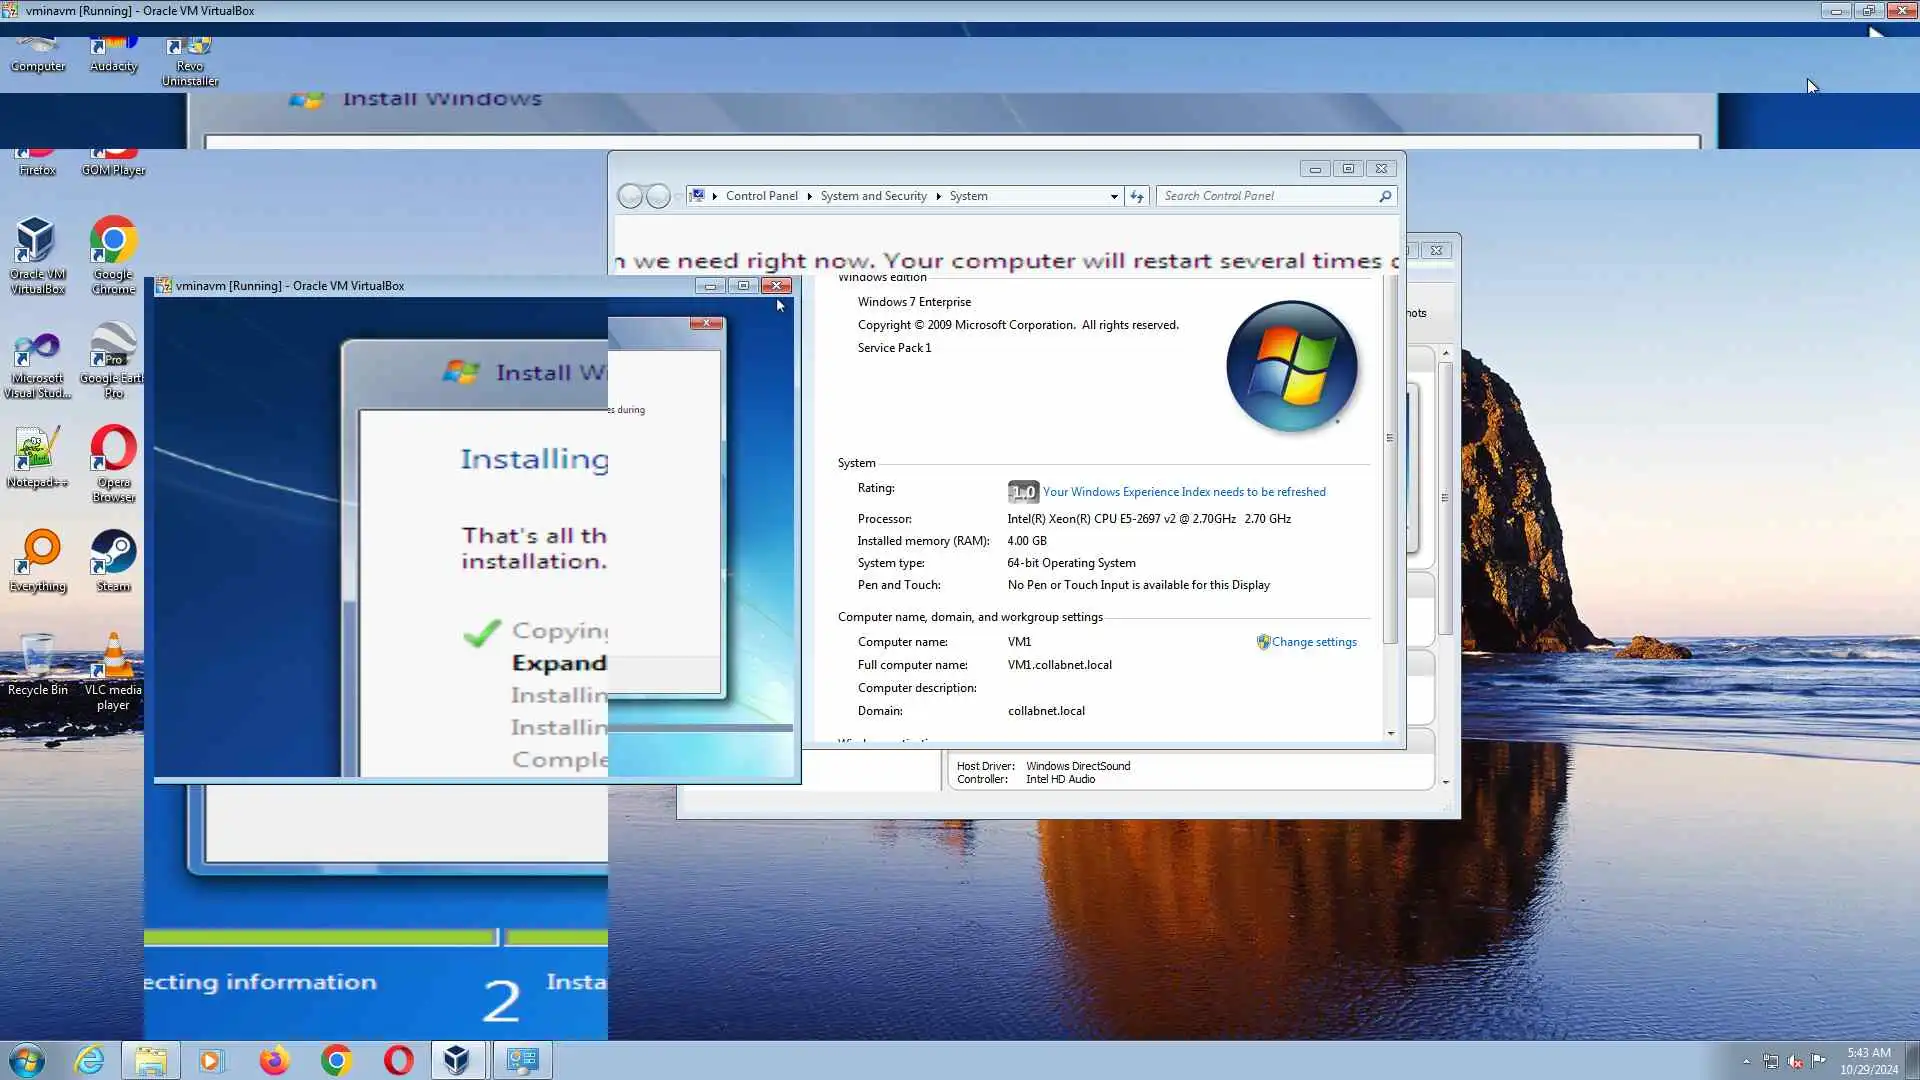Expand address bar history dropdown
This screenshot has width=1920, height=1080.
pos(1114,196)
